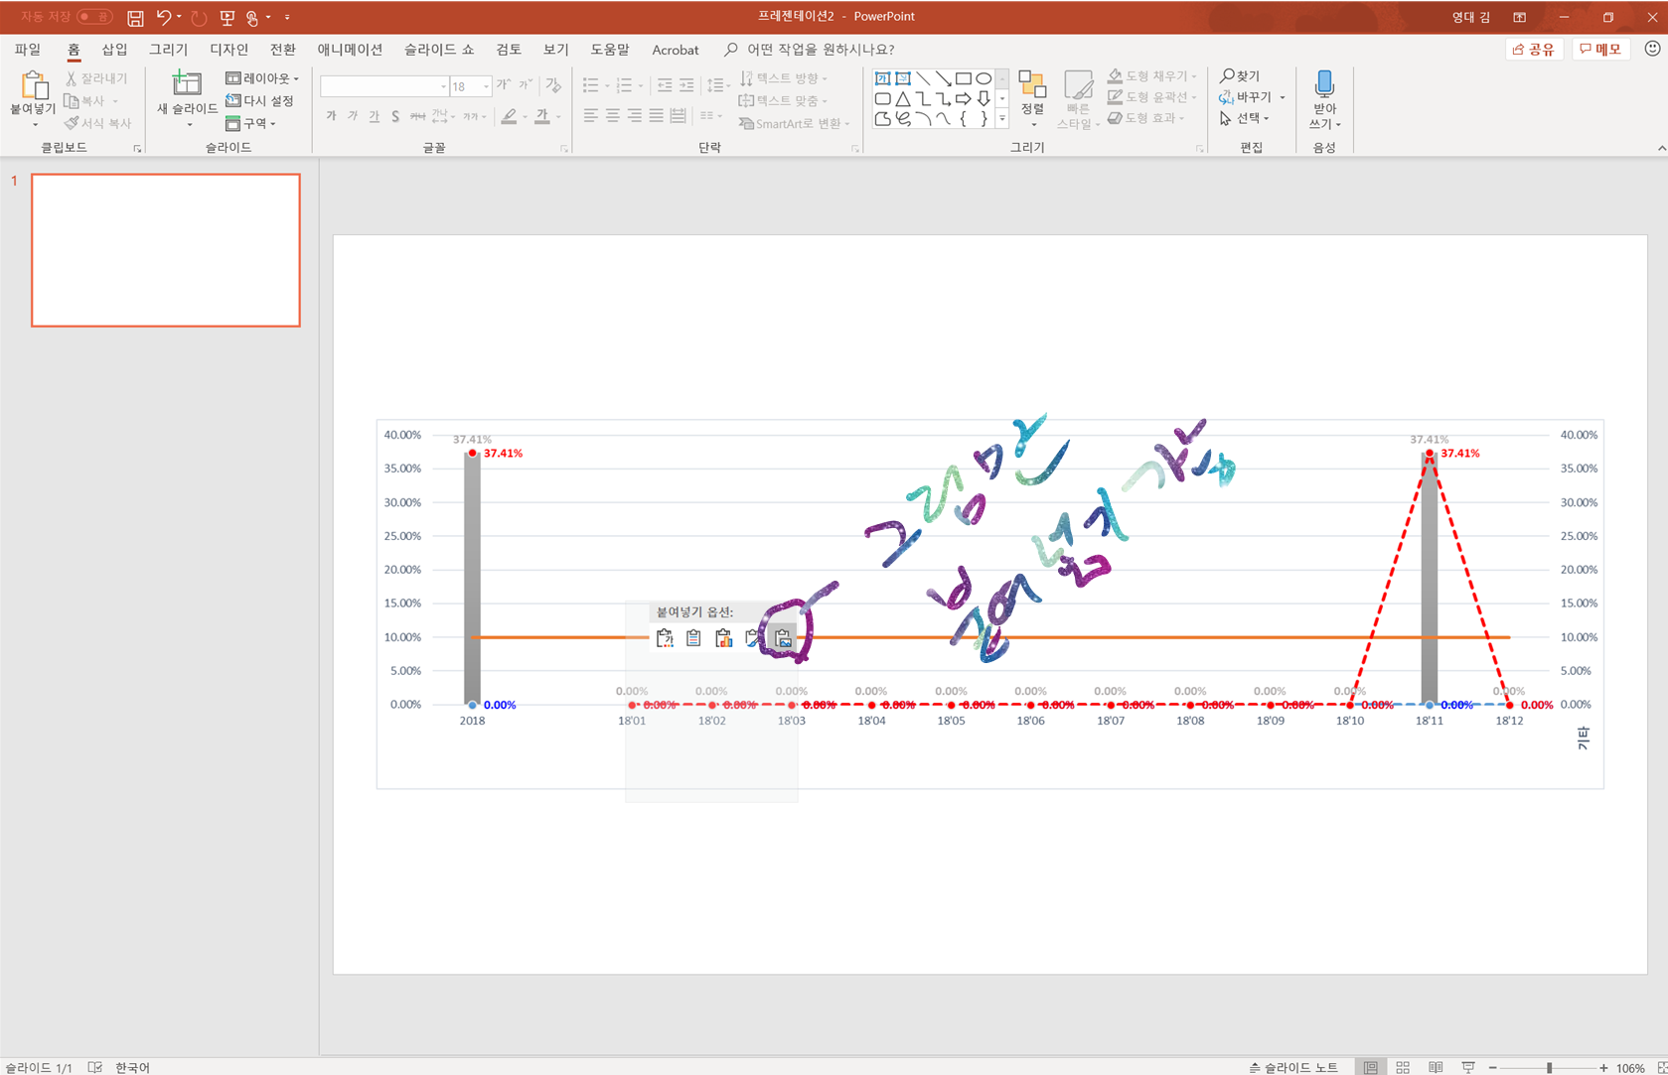
Task: Choose the Keep Source Formatting paste icon
Action: pos(665,638)
